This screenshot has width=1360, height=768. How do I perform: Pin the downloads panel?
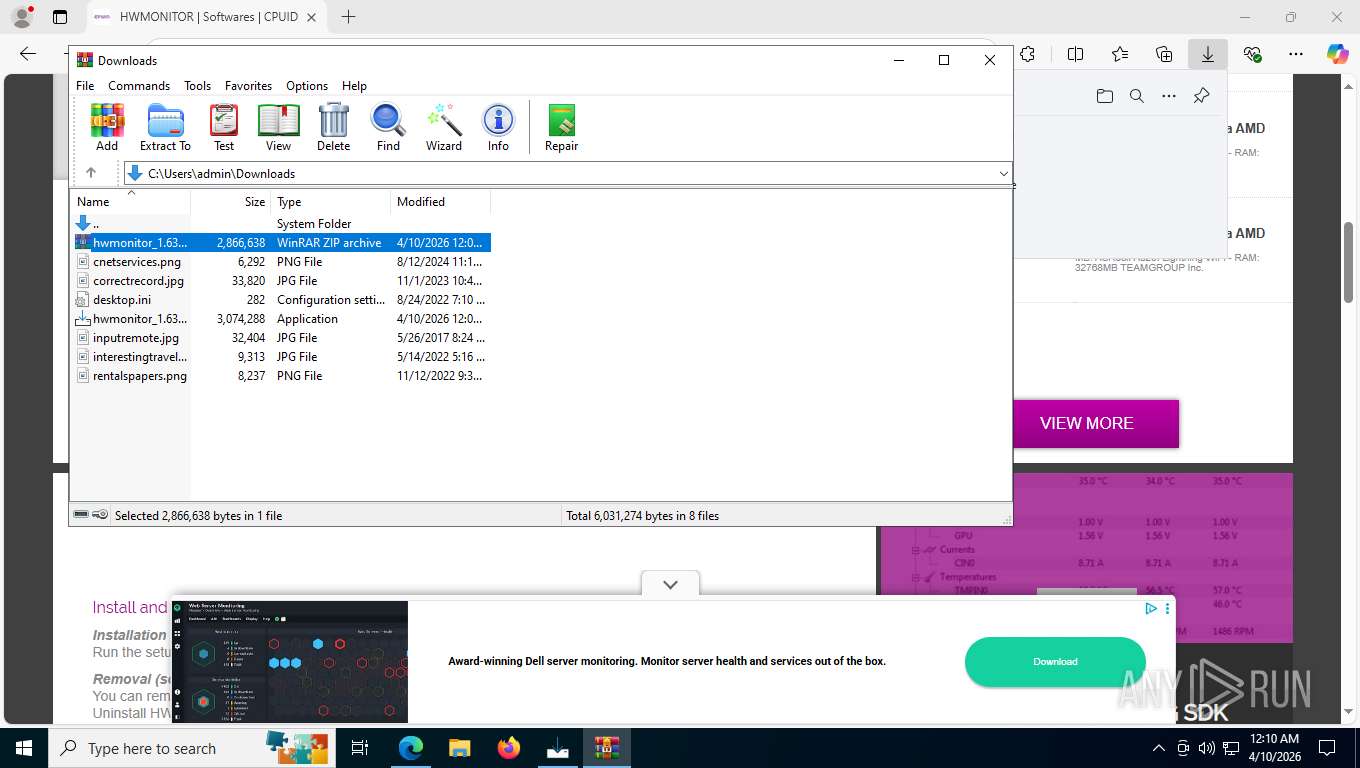tap(1202, 96)
